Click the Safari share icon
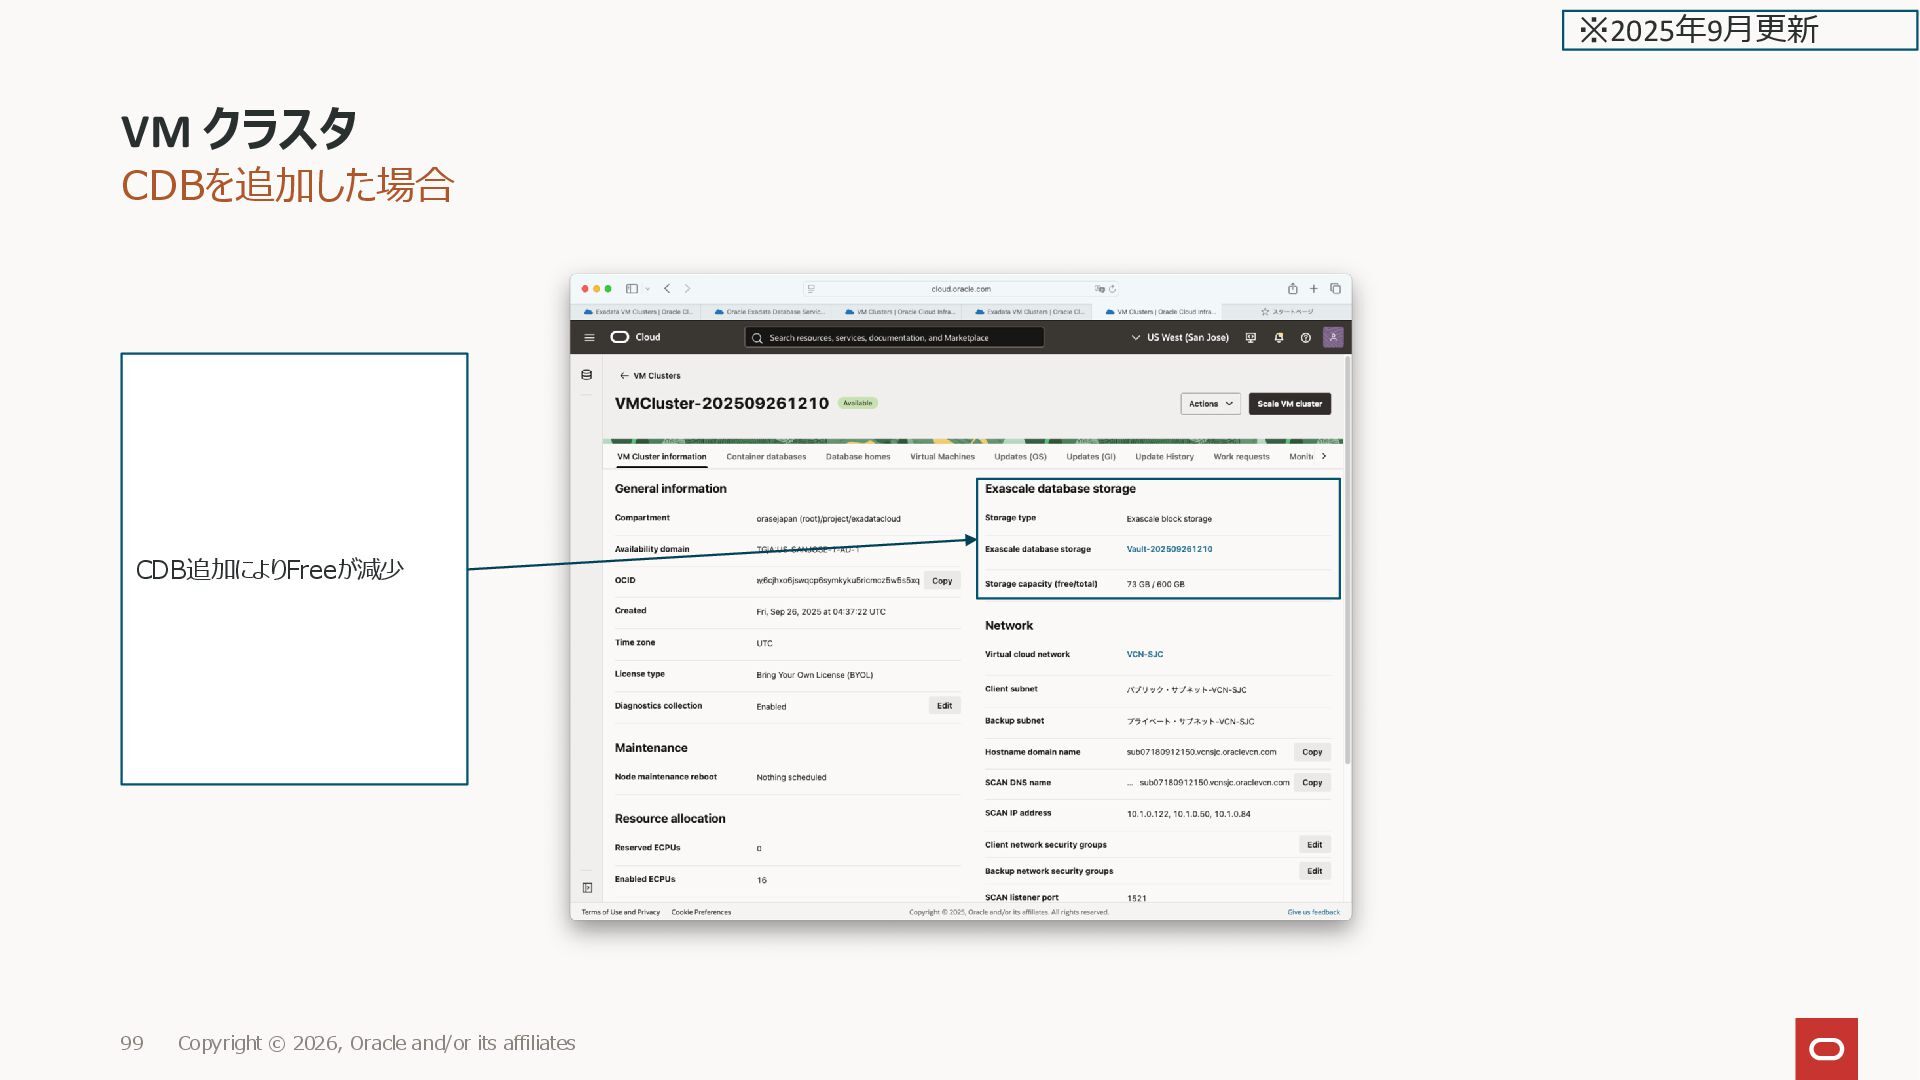The height and width of the screenshot is (1080, 1920). point(1292,289)
